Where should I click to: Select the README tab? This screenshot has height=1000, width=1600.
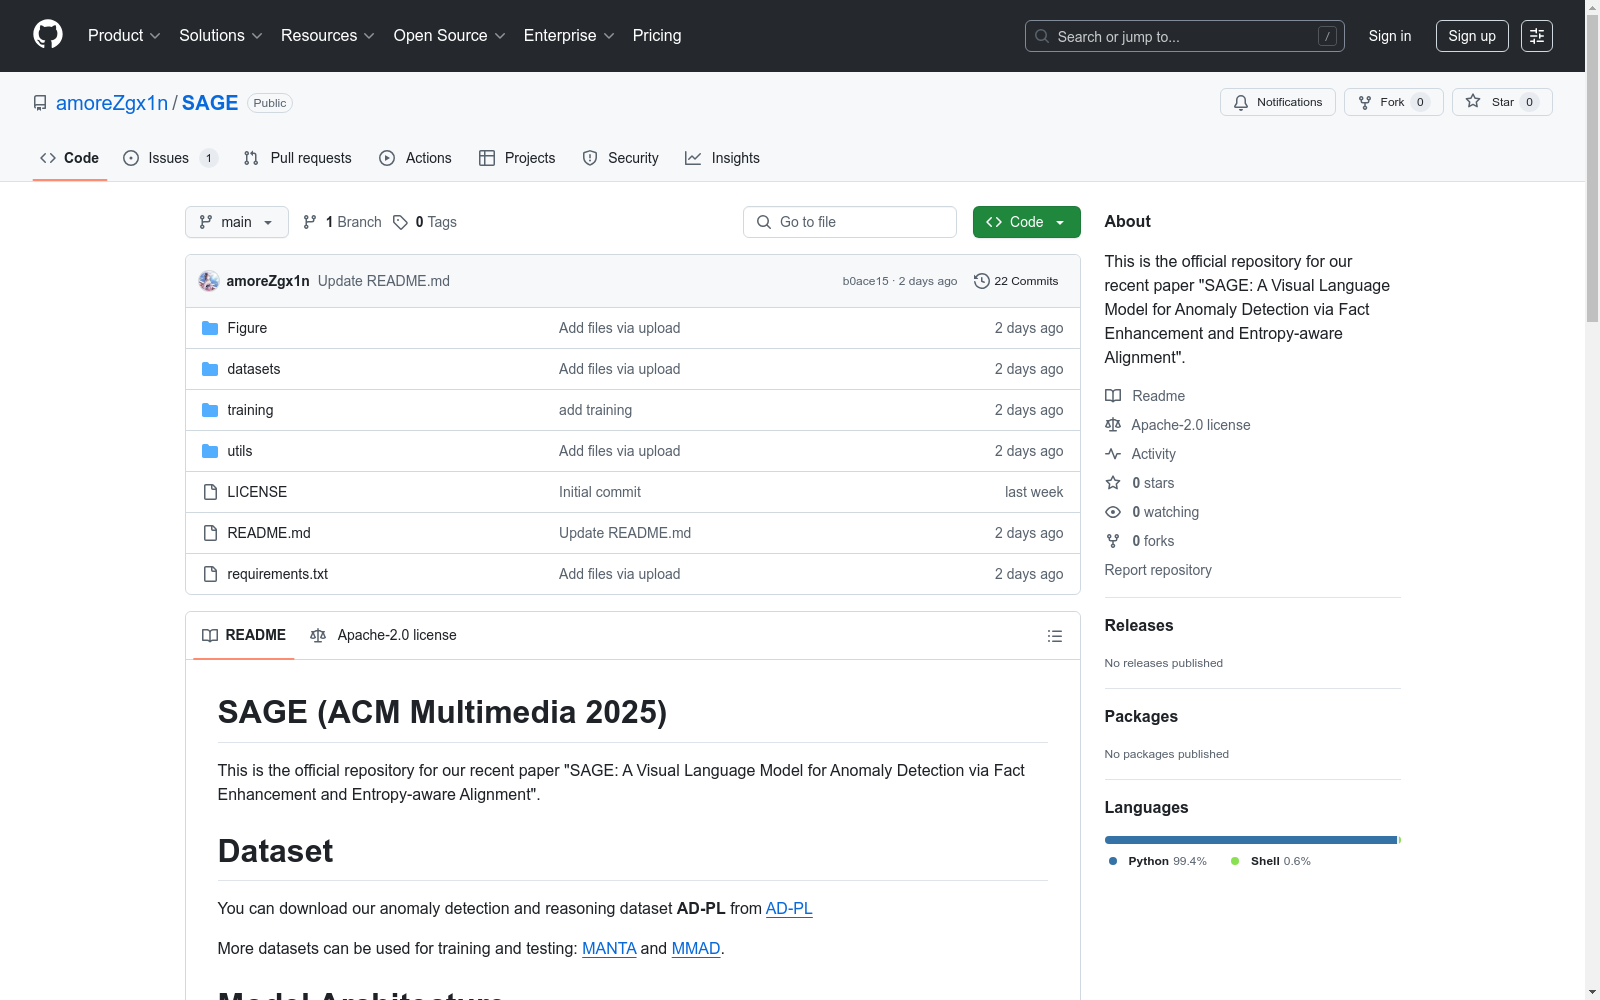(244, 635)
